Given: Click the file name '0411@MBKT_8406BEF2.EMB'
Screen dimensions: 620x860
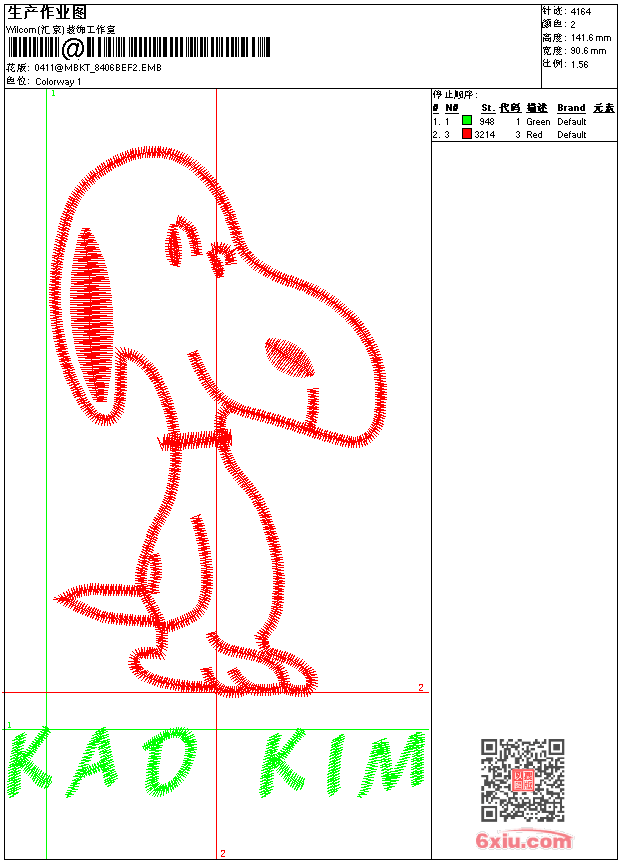Looking at the screenshot, I should point(98,68).
